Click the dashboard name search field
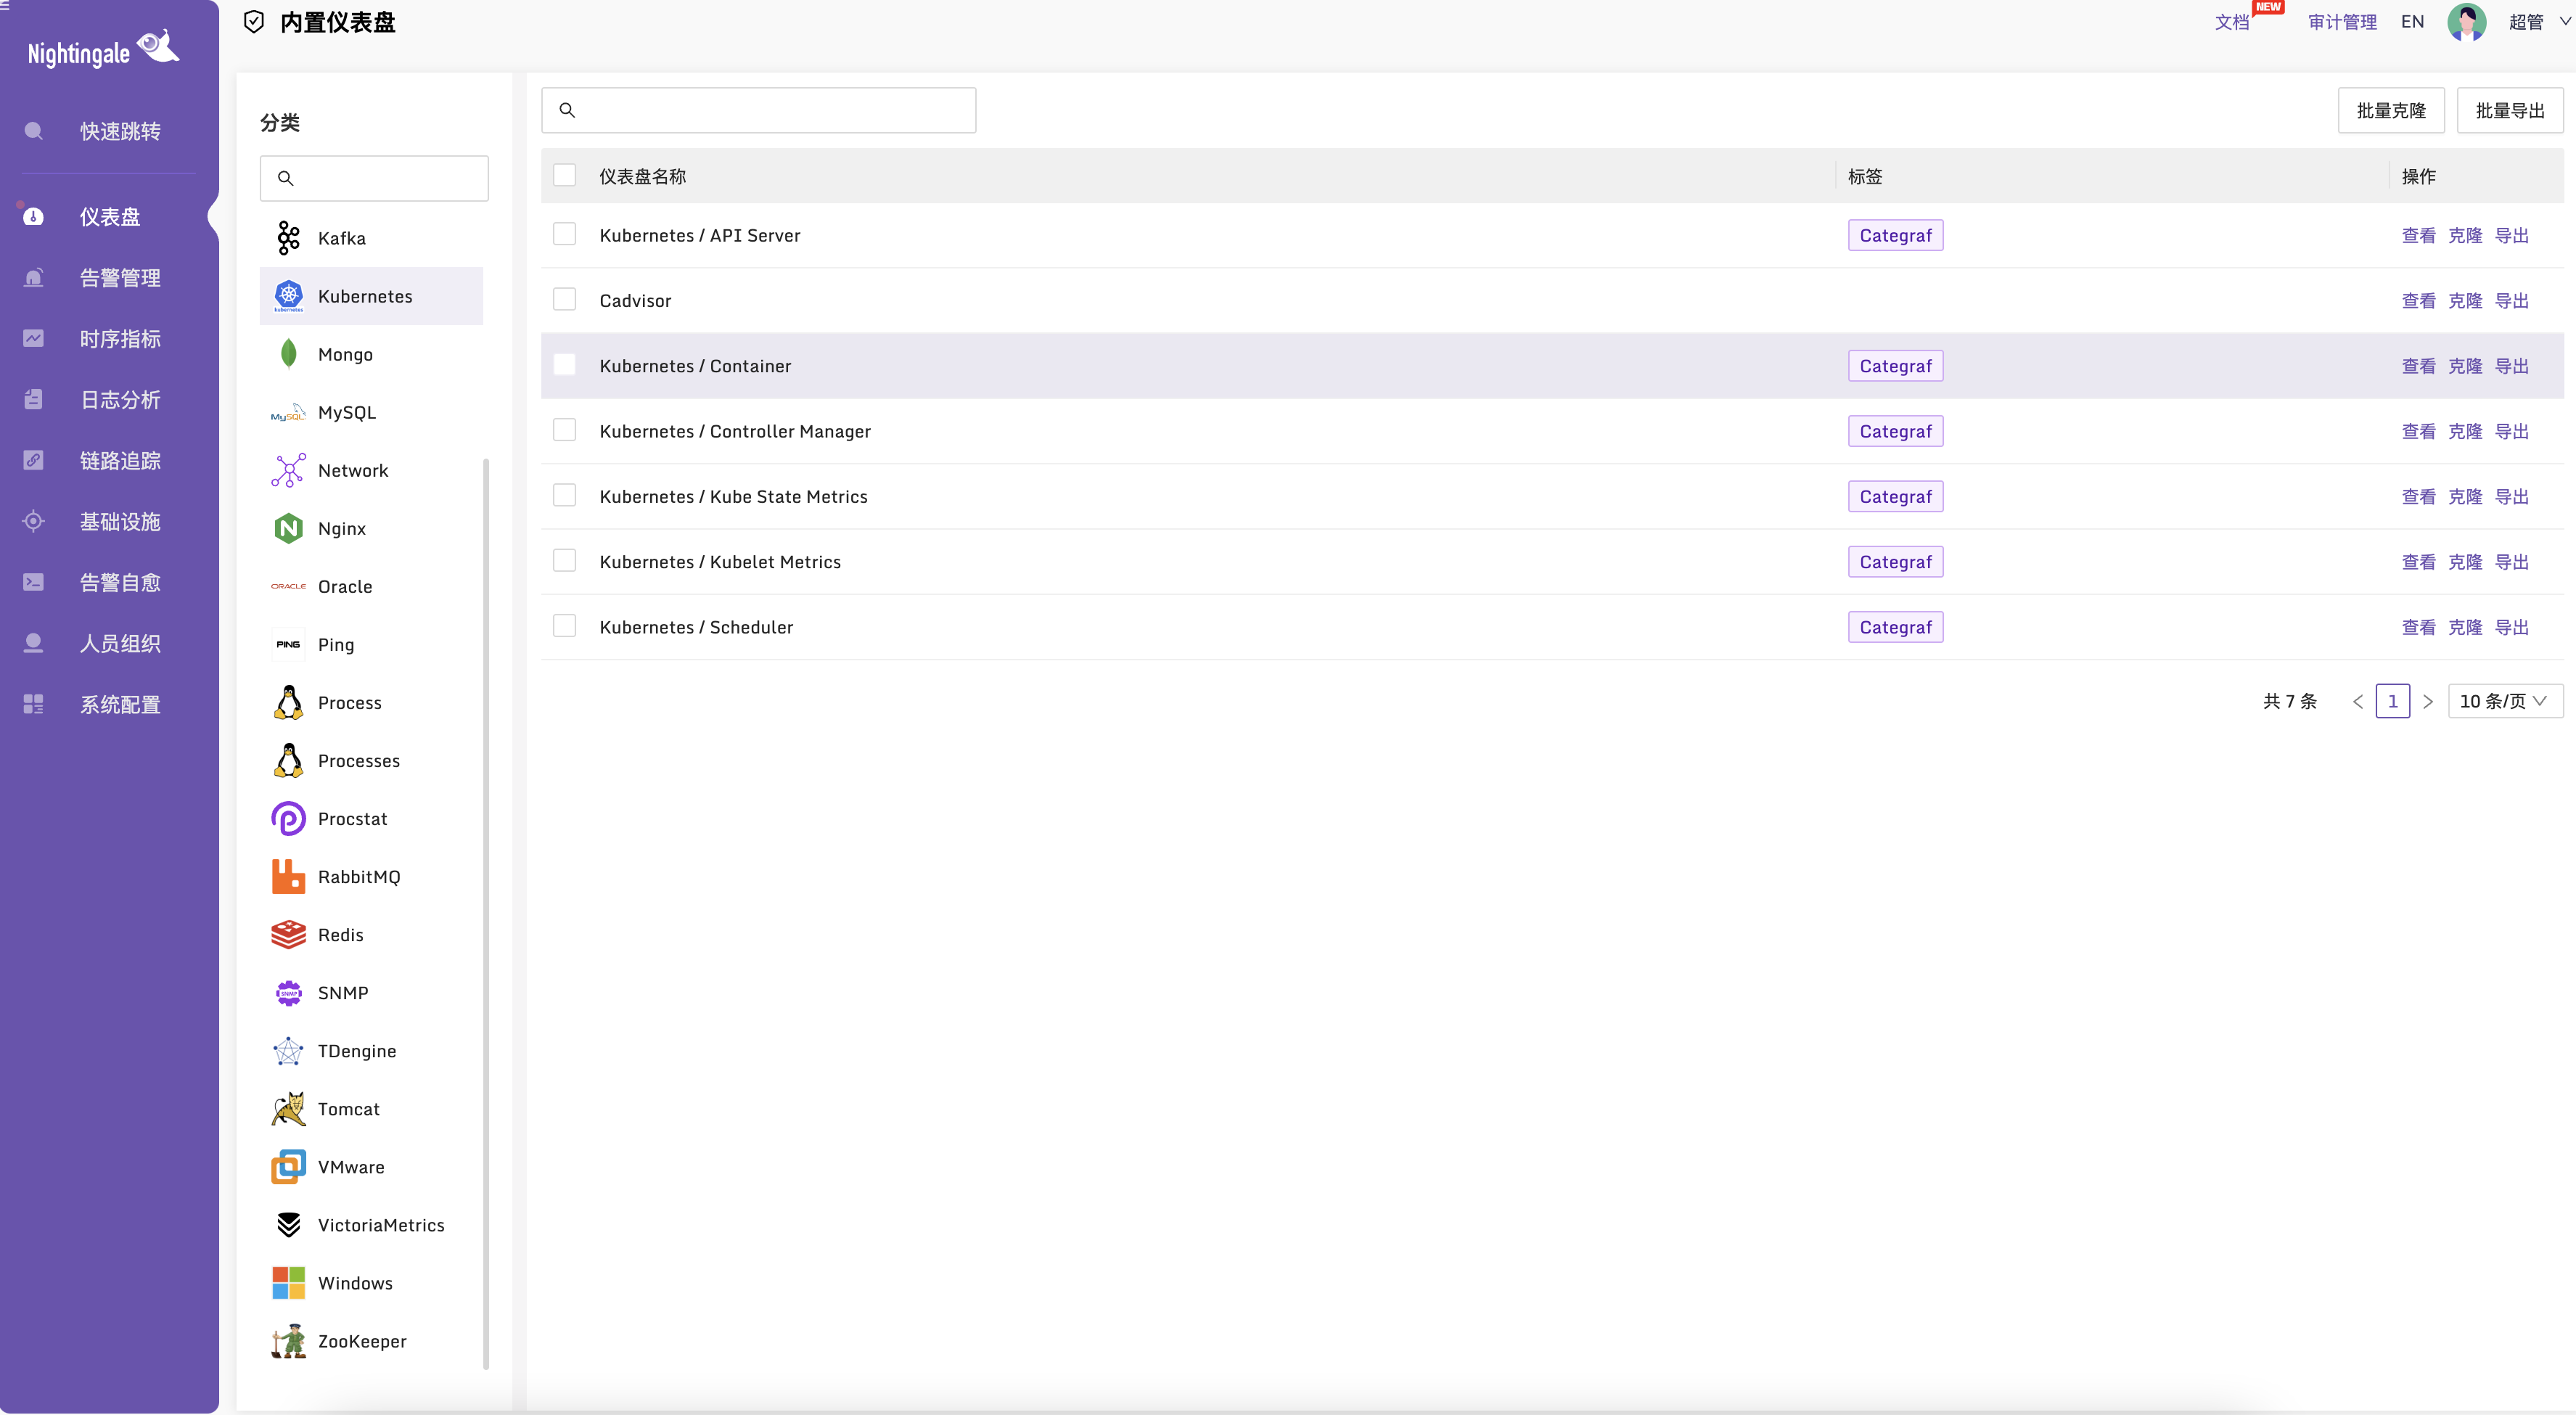This screenshot has width=2576, height=1415. (x=758, y=110)
